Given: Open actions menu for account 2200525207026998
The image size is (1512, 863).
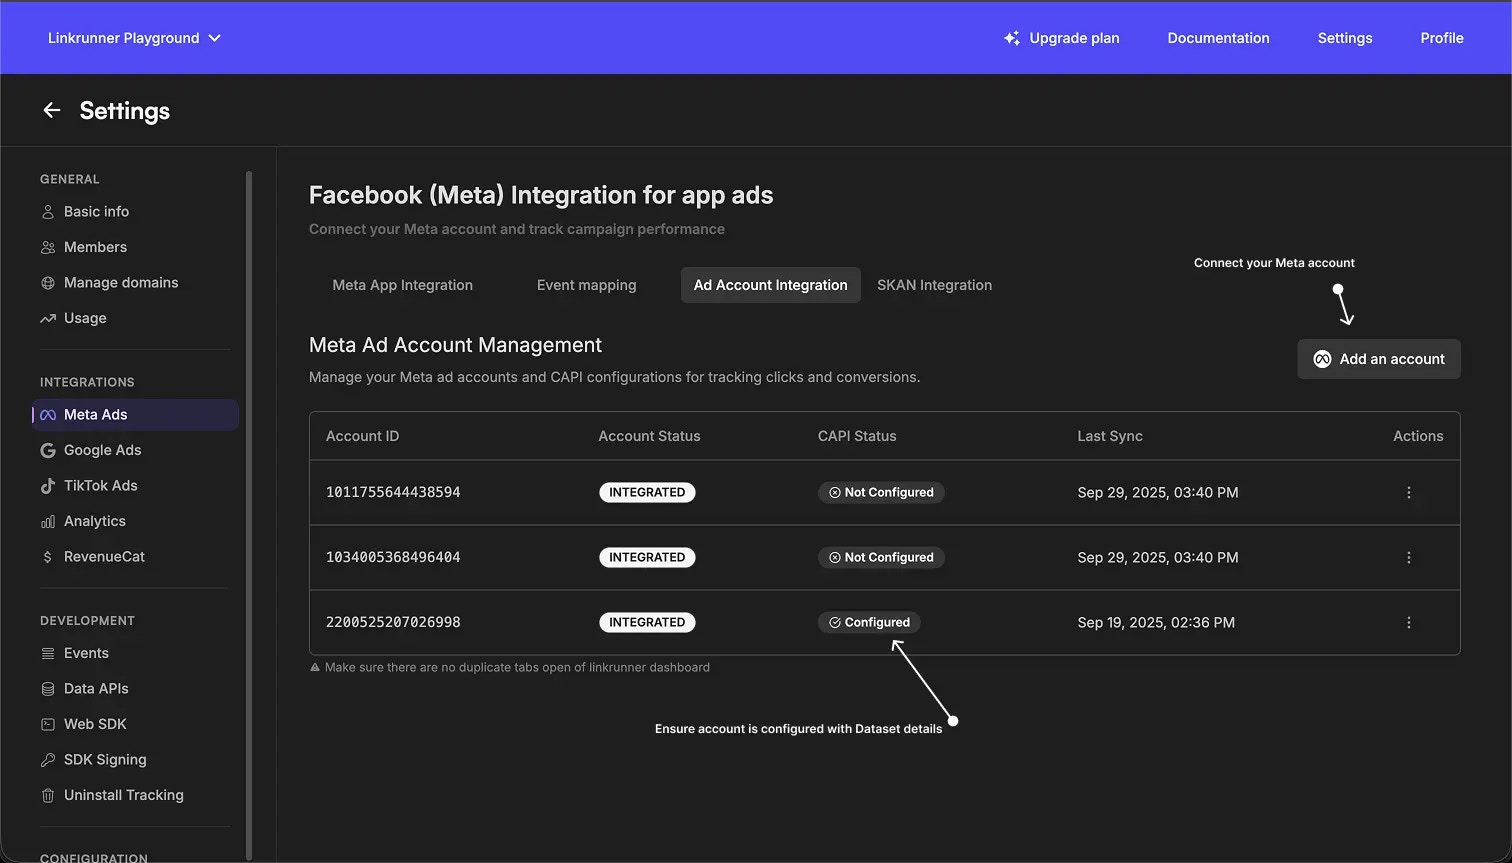Looking at the screenshot, I should 1408,622.
